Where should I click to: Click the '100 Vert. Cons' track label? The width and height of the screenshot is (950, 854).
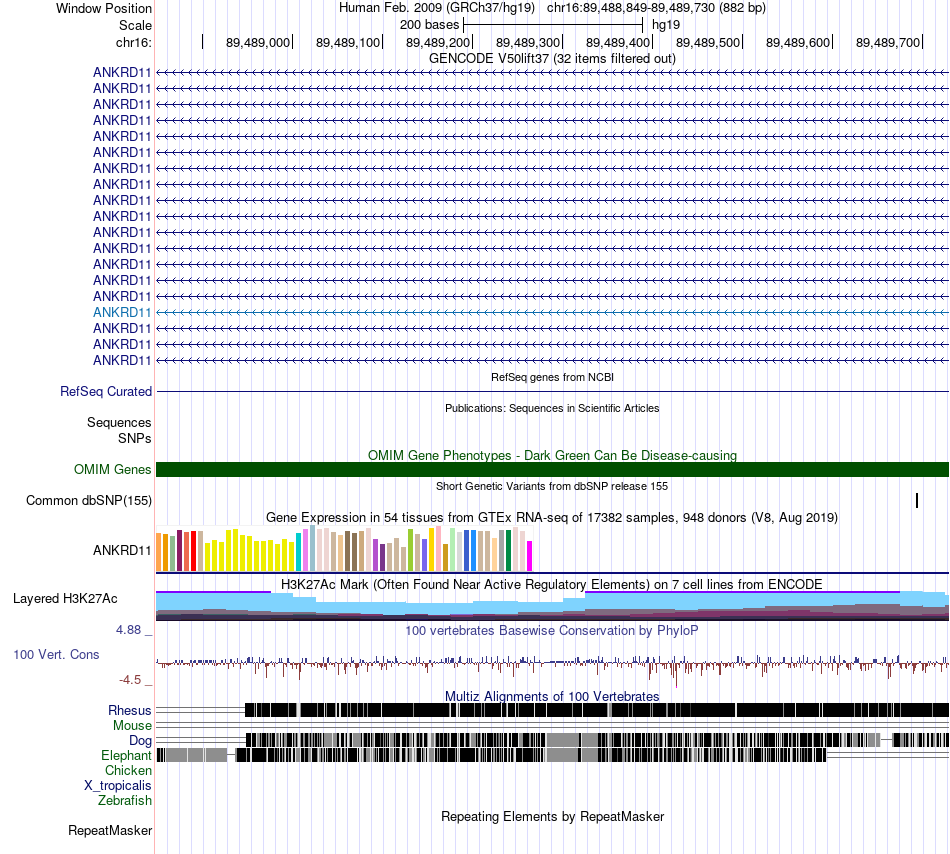56,655
